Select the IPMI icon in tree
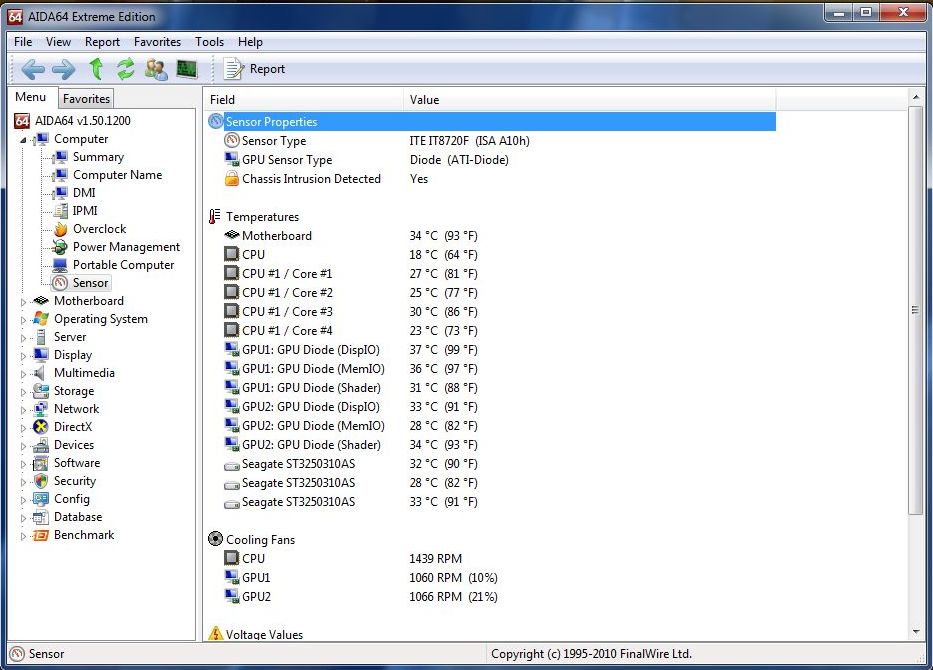This screenshot has height=670, width=933. (x=60, y=211)
